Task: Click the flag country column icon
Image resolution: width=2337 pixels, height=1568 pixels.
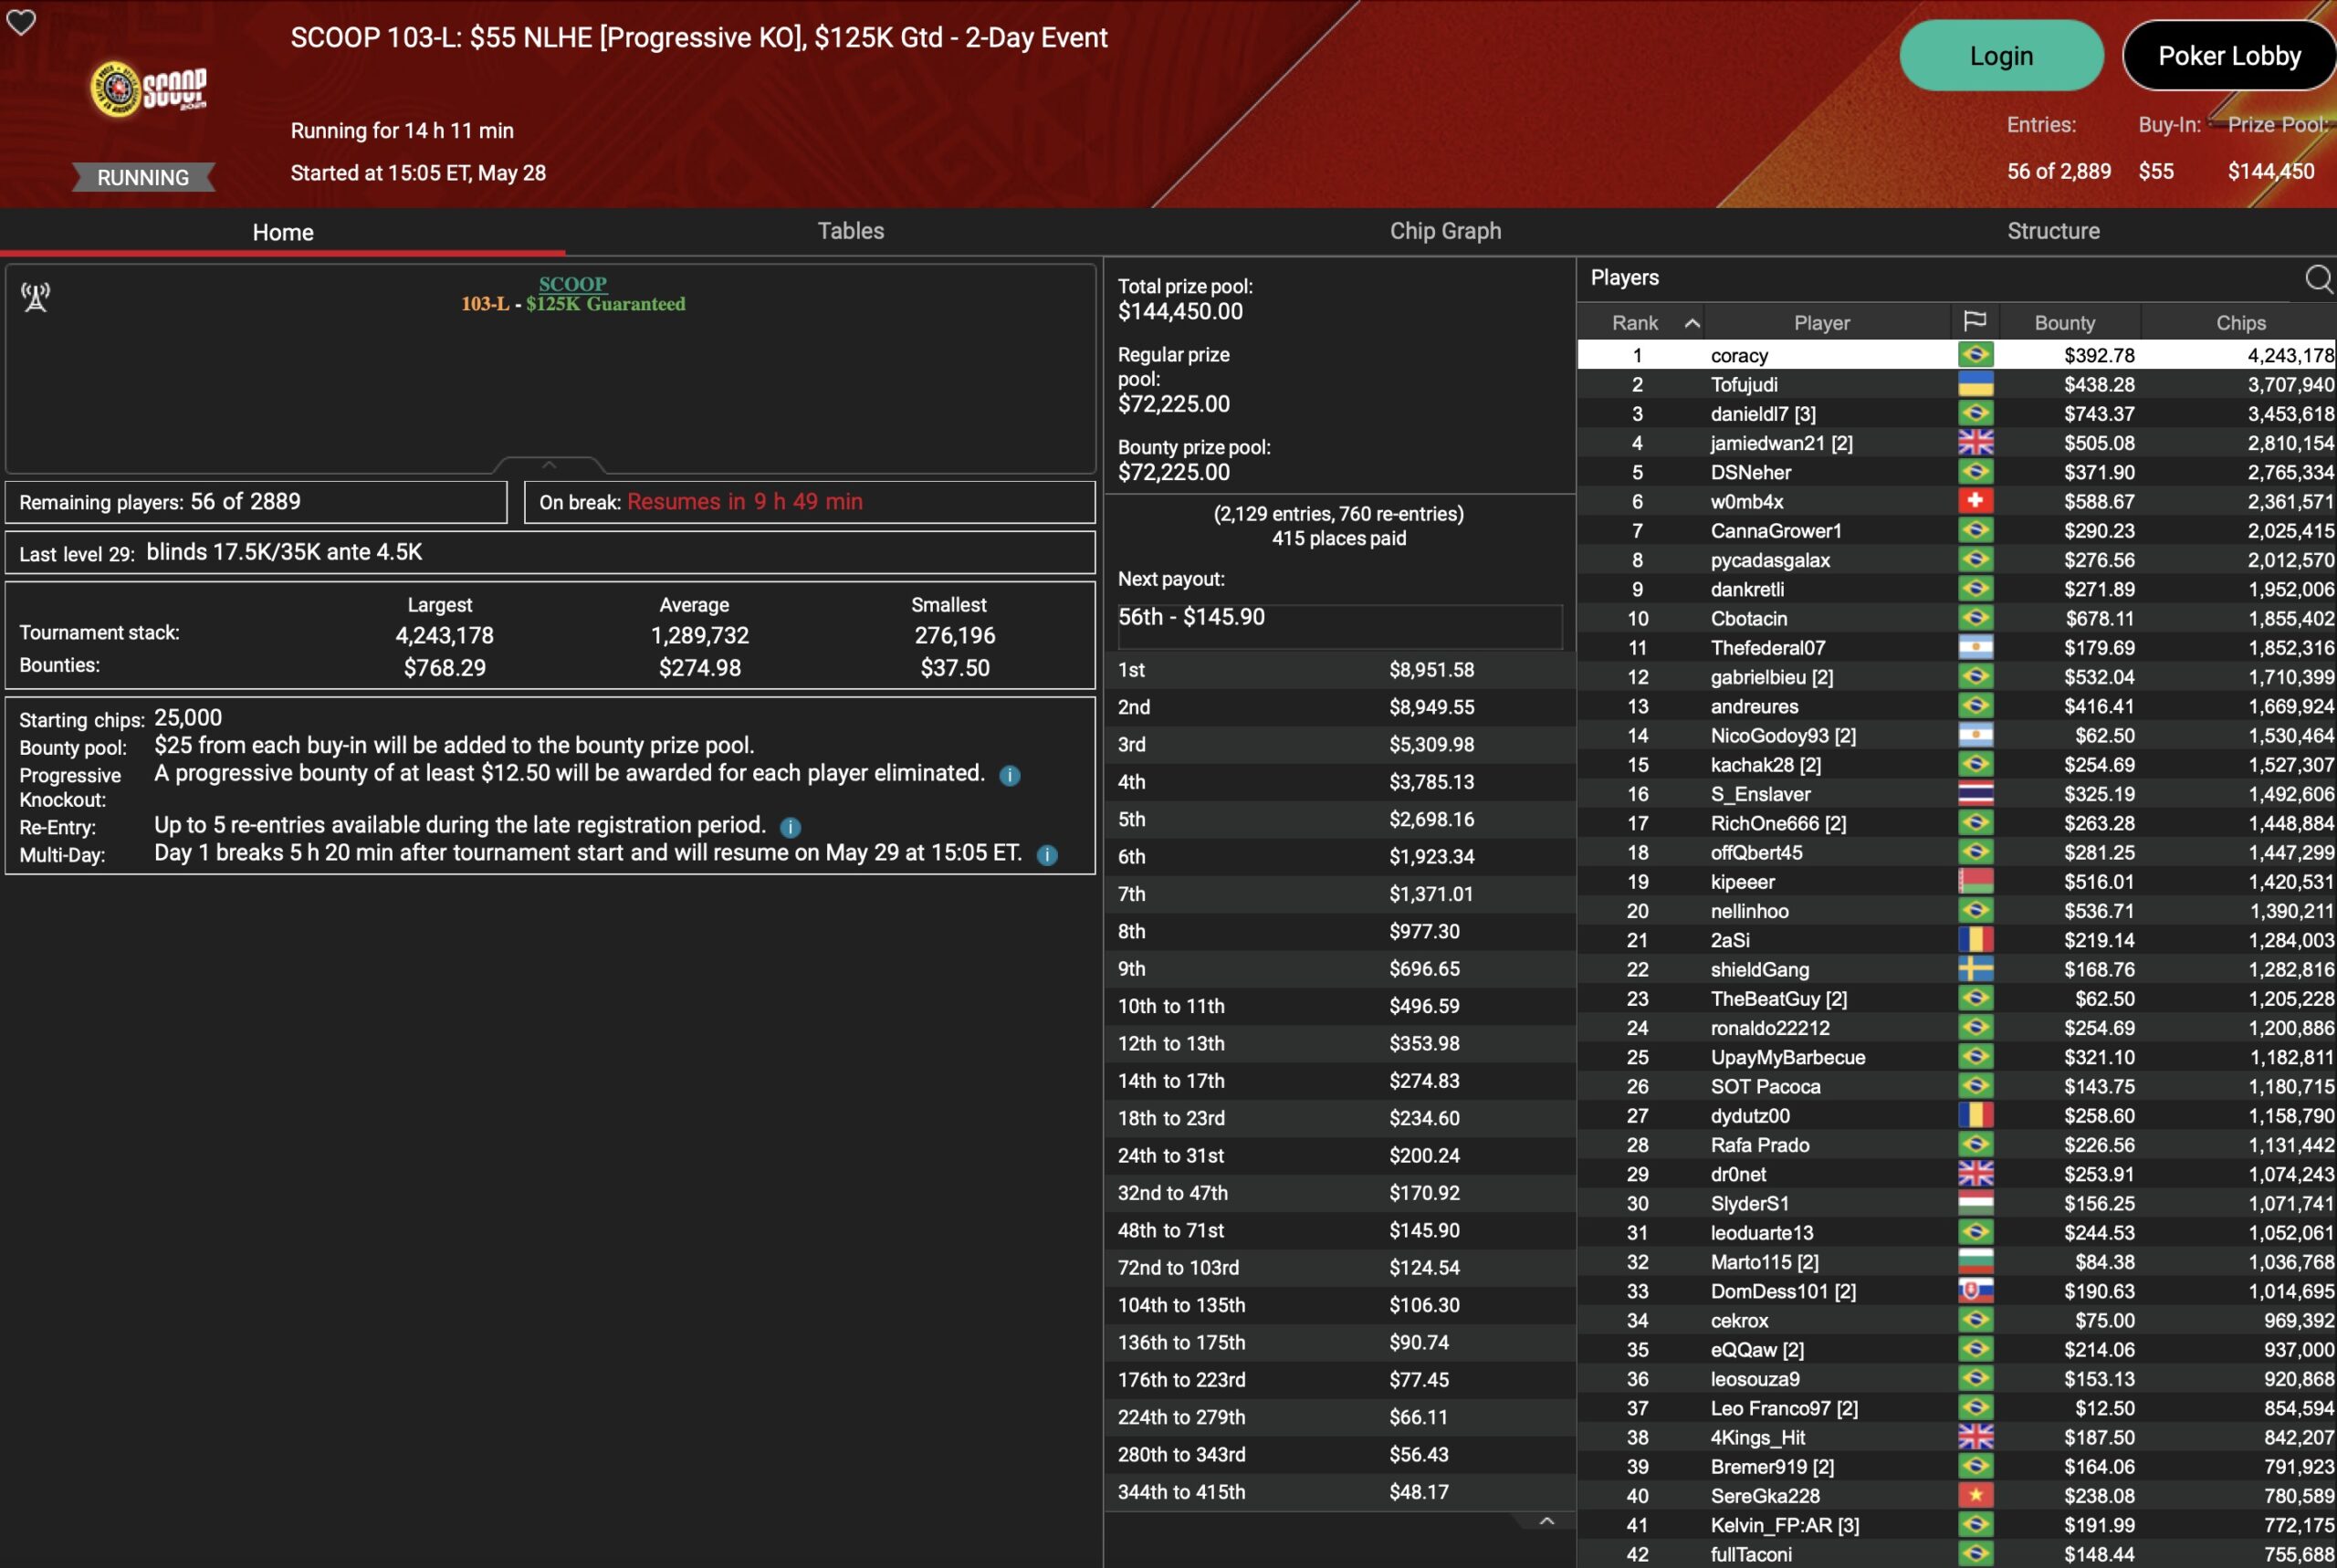Action: pos(1974,322)
